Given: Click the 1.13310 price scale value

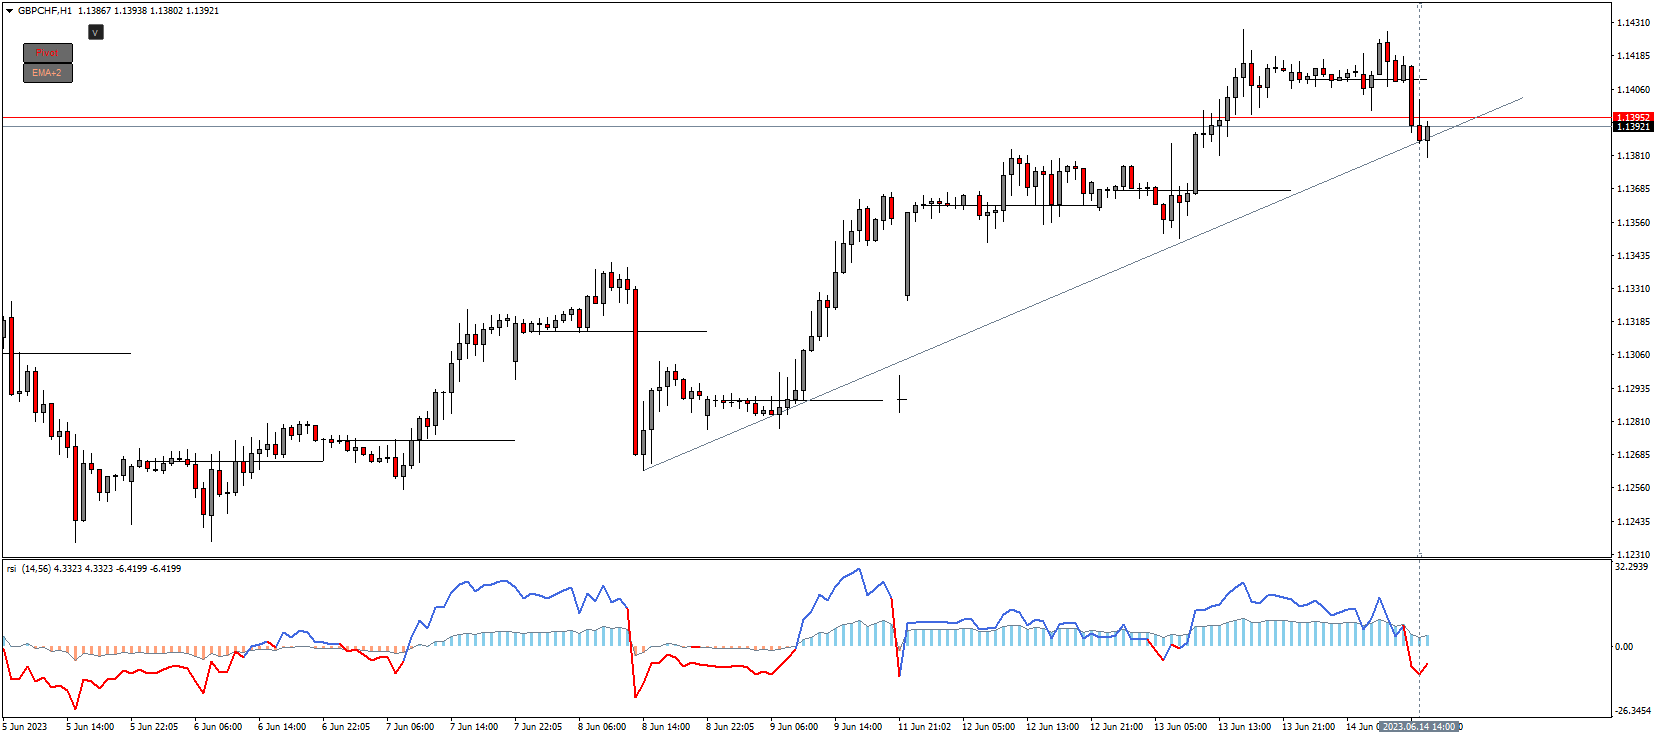Looking at the screenshot, I should [x=1633, y=289].
